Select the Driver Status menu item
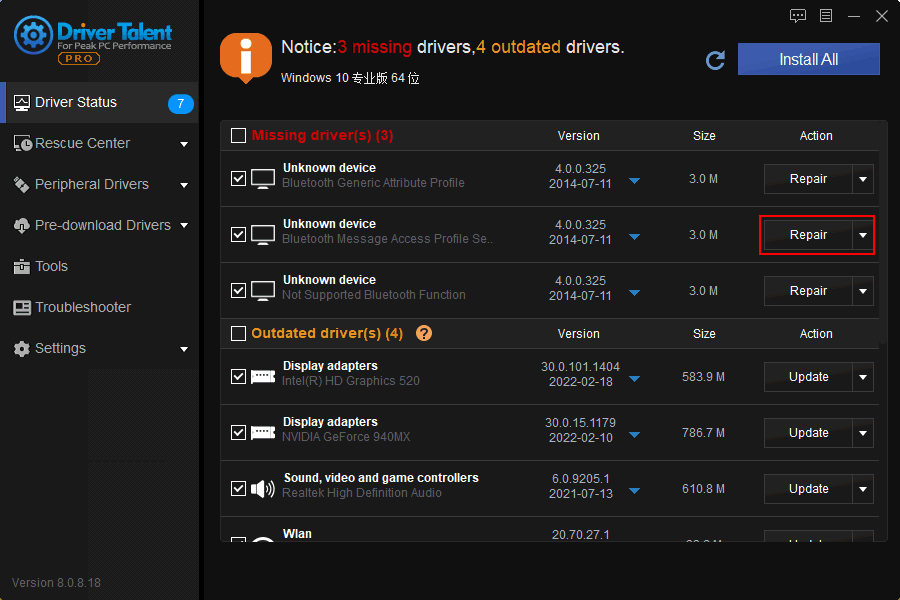This screenshot has height=600, width=900. click(100, 103)
